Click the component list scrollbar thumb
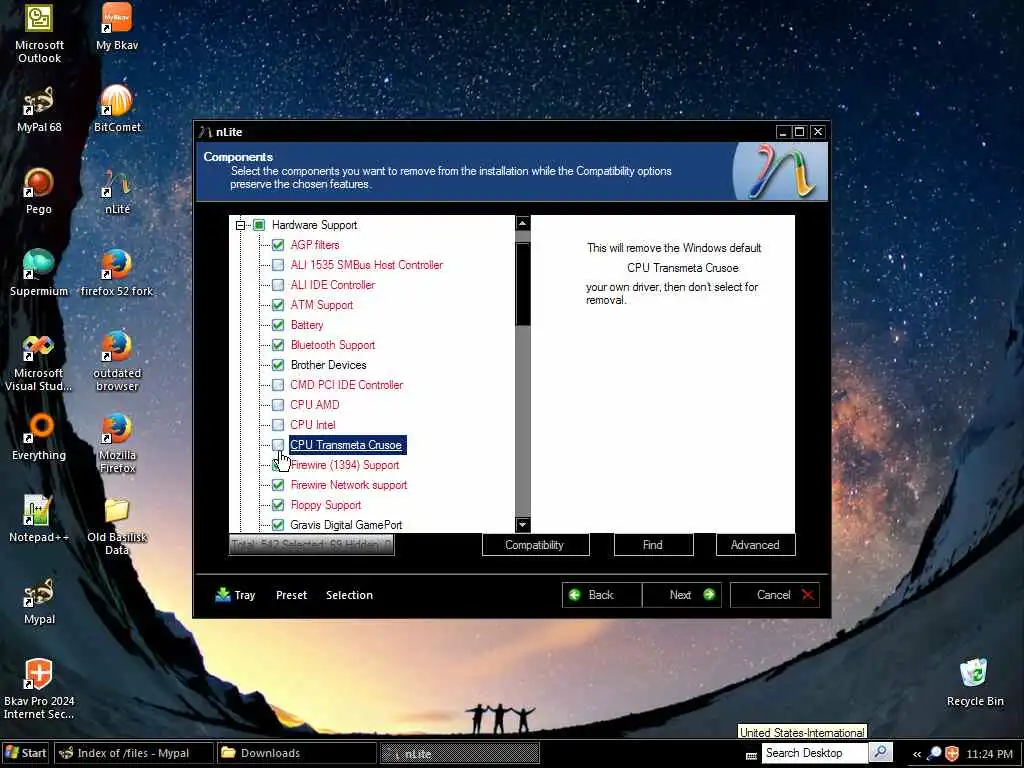 (x=522, y=284)
